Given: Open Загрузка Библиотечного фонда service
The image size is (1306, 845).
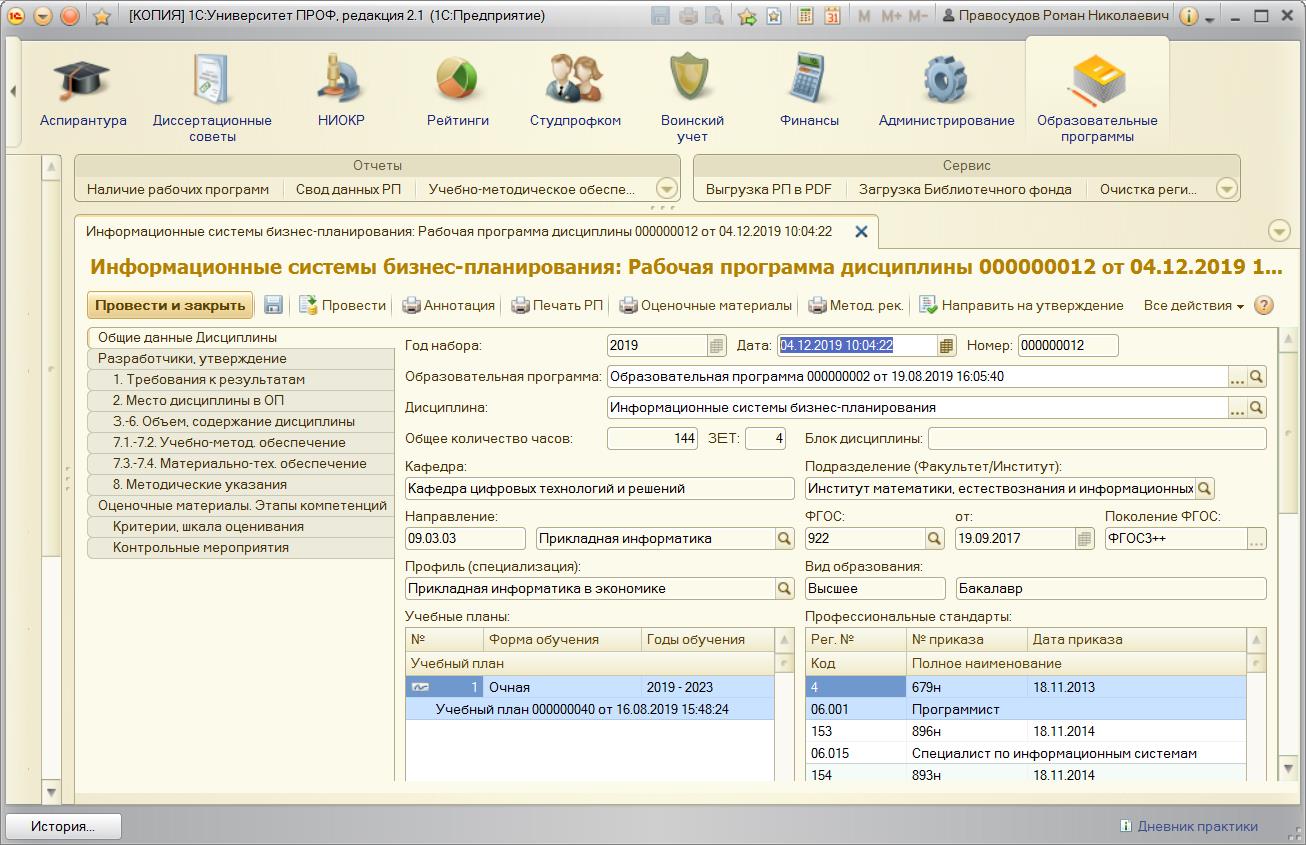Looking at the screenshot, I should [x=965, y=189].
